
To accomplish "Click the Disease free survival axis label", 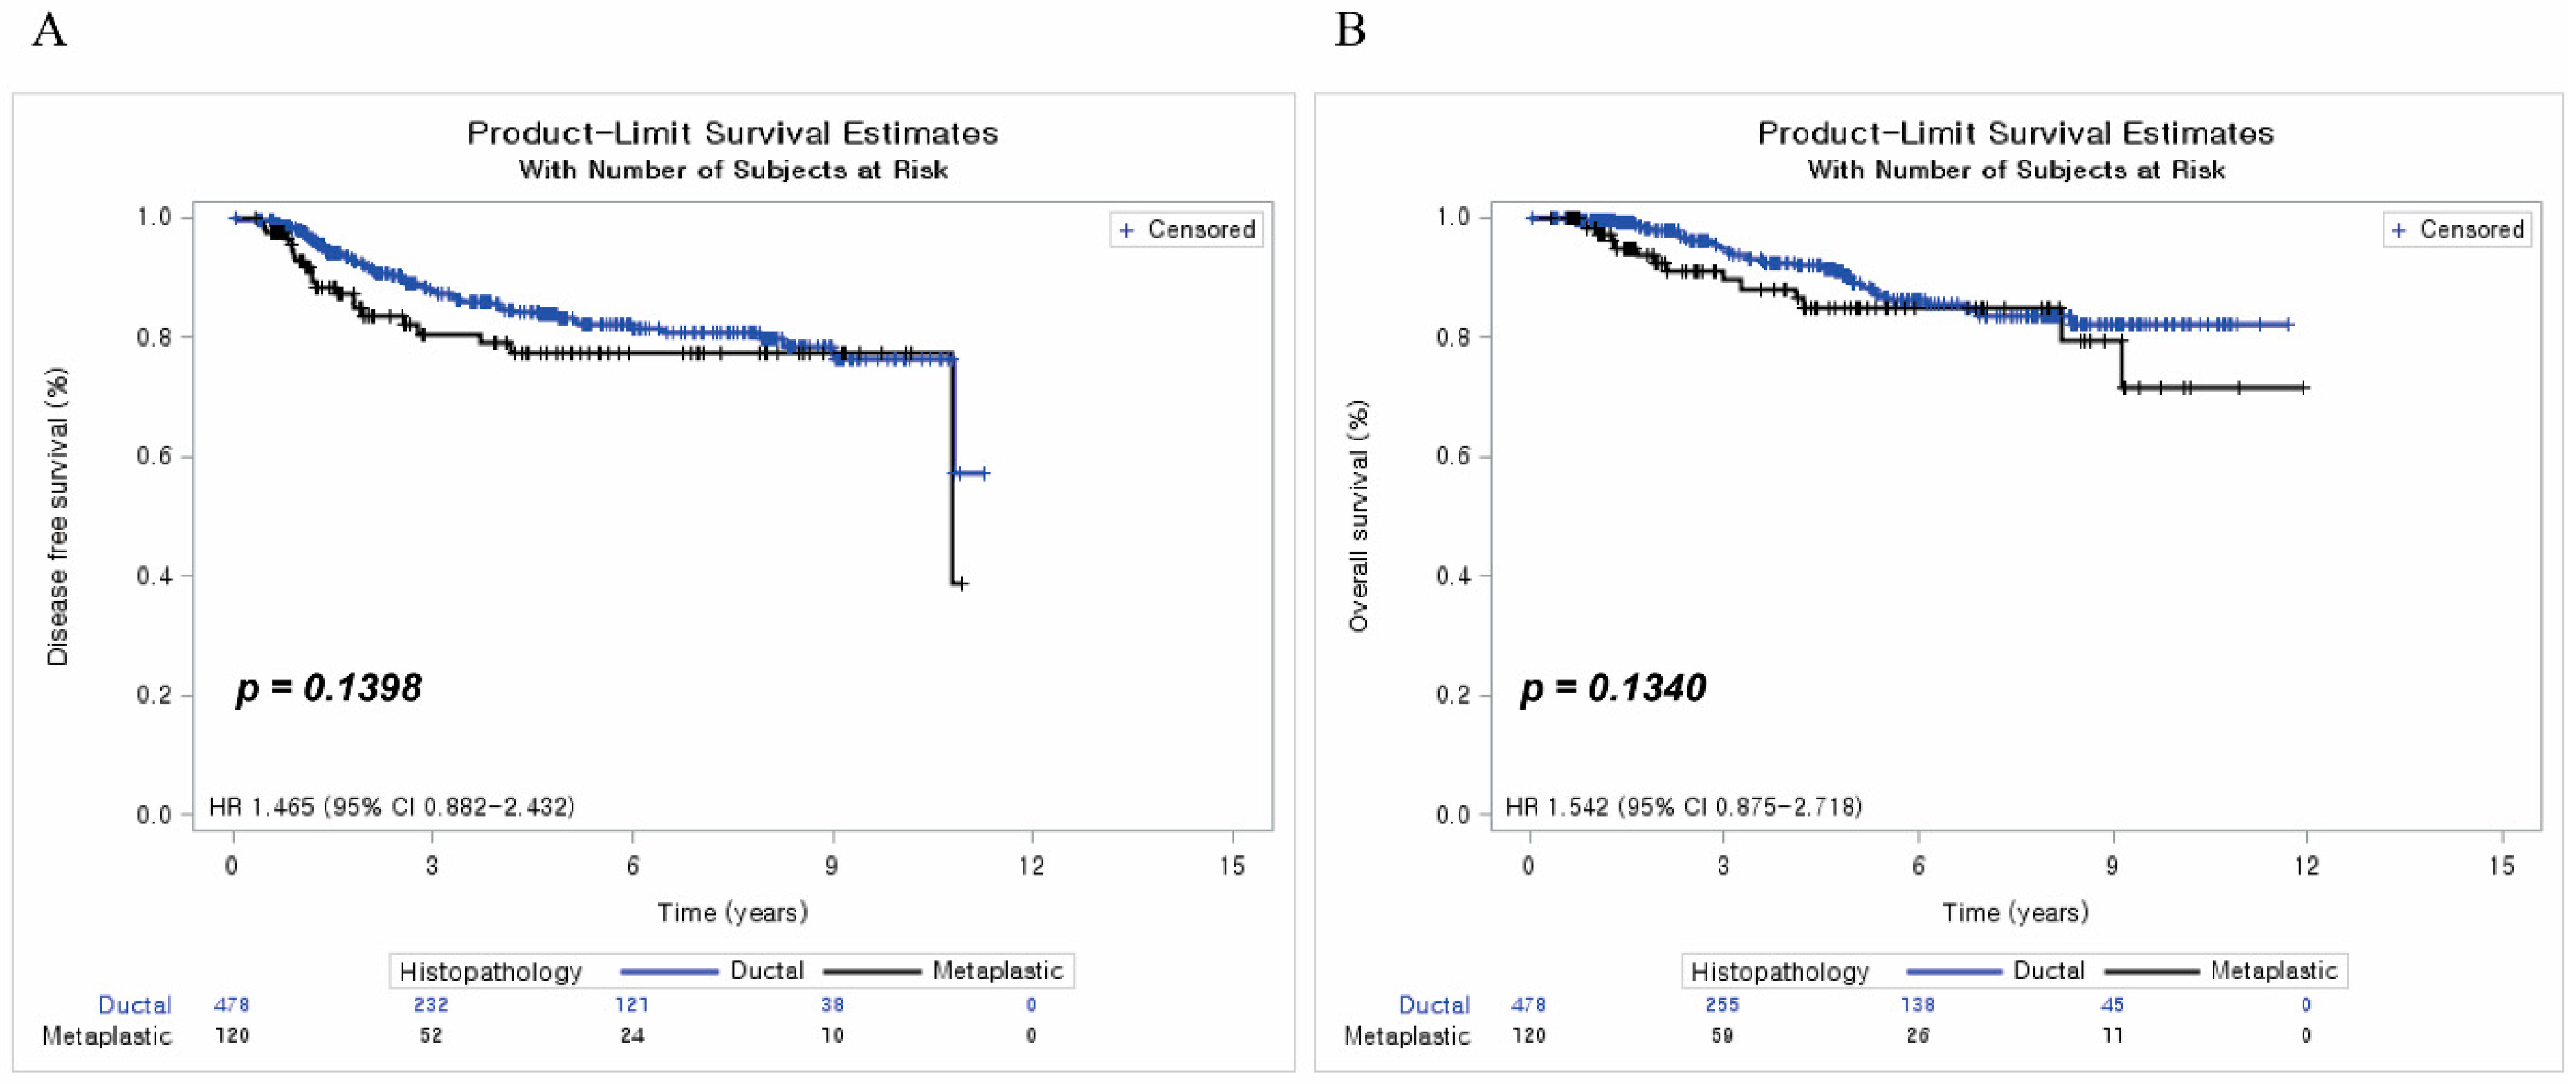I will 58,516.
